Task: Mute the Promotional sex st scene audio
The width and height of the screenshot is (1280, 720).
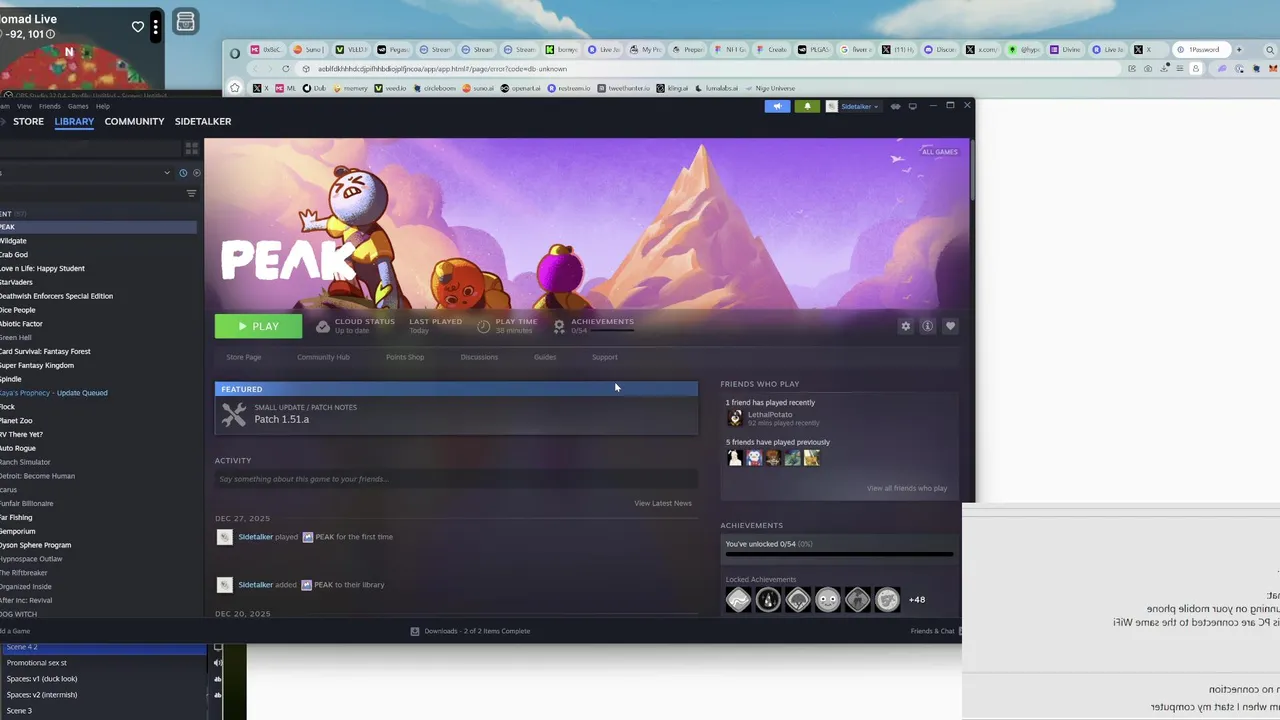Action: (217, 663)
